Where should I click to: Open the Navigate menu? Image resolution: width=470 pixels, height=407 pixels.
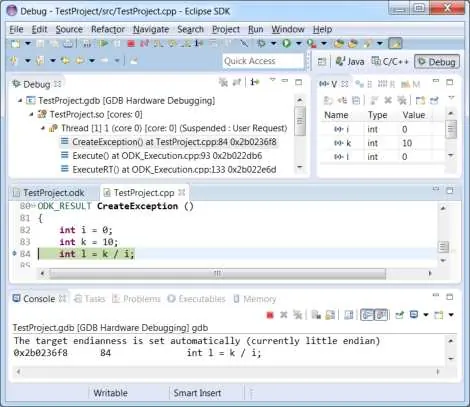(x=151, y=29)
